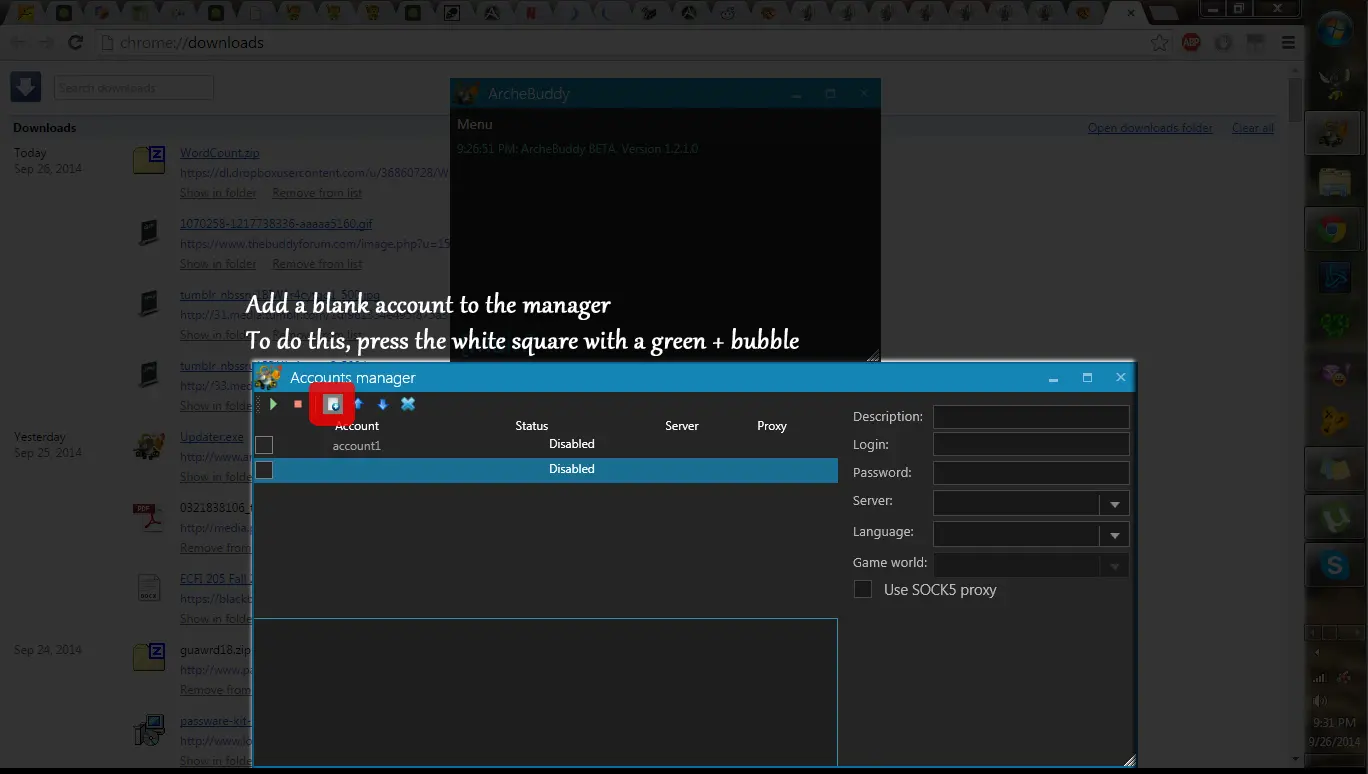1368x774 pixels.
Task: Click the red Stop square icon
Action: (x=298, y=404)
